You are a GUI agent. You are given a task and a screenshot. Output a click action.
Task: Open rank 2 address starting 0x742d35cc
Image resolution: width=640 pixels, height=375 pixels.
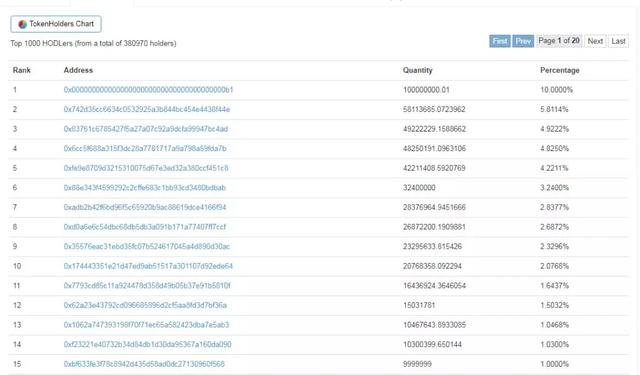click(147, 109)
